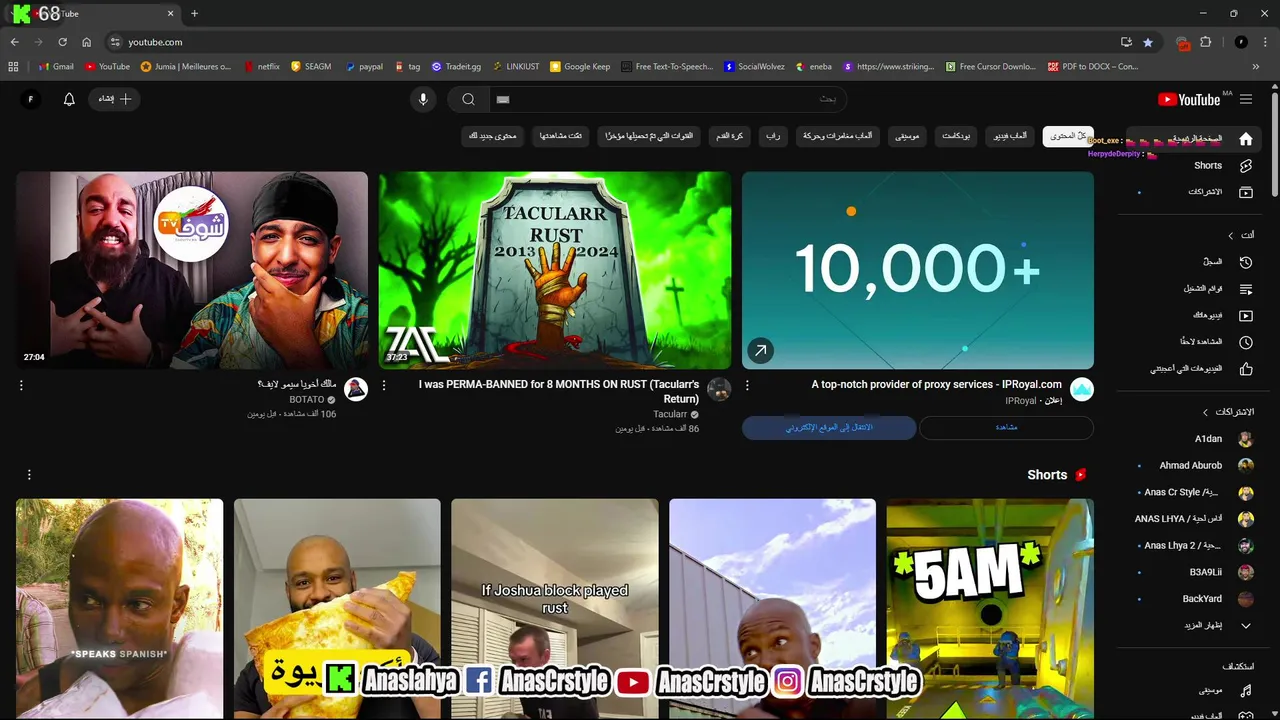
Task: Open Subscriptions feed icon in the sidebar
Action: point(1245,192)
